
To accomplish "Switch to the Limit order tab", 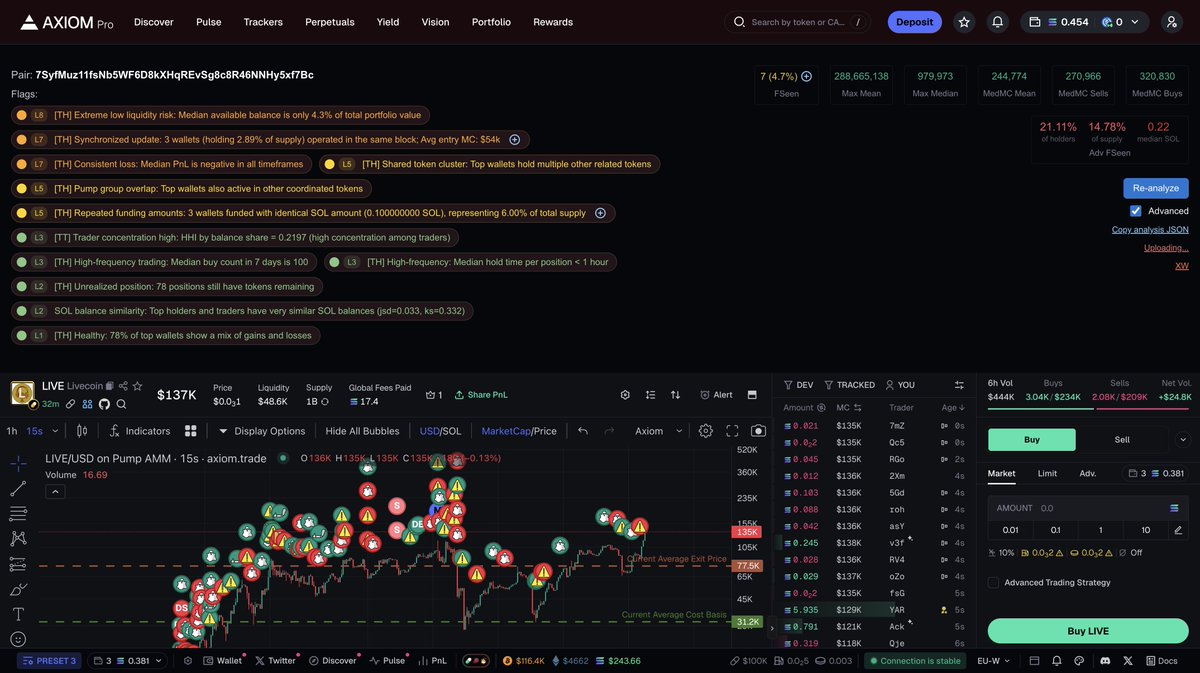I will coord(1047,473).
